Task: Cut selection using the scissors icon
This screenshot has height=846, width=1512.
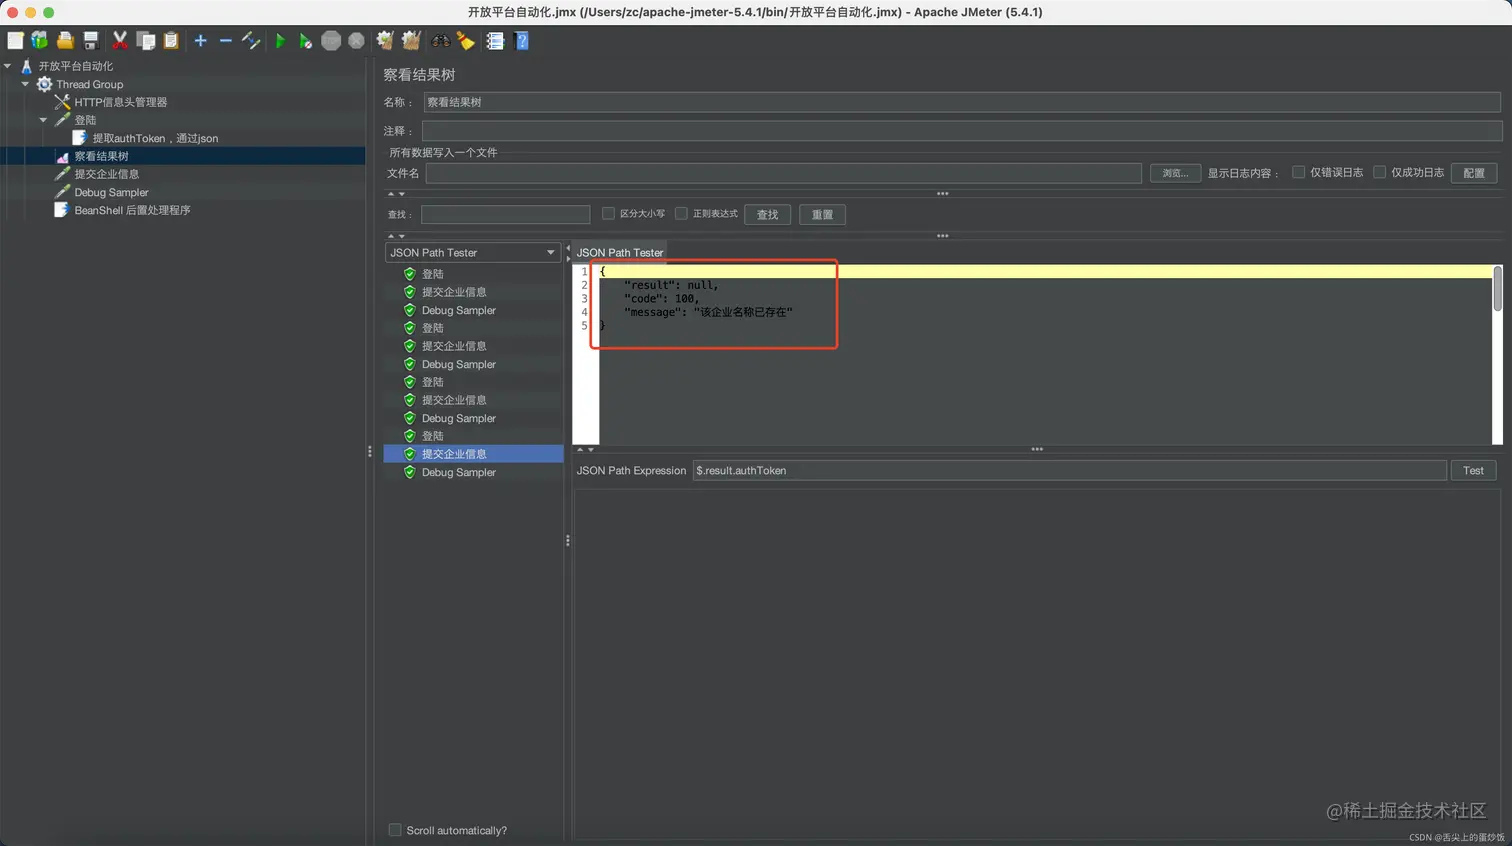Action: [120, 41]
